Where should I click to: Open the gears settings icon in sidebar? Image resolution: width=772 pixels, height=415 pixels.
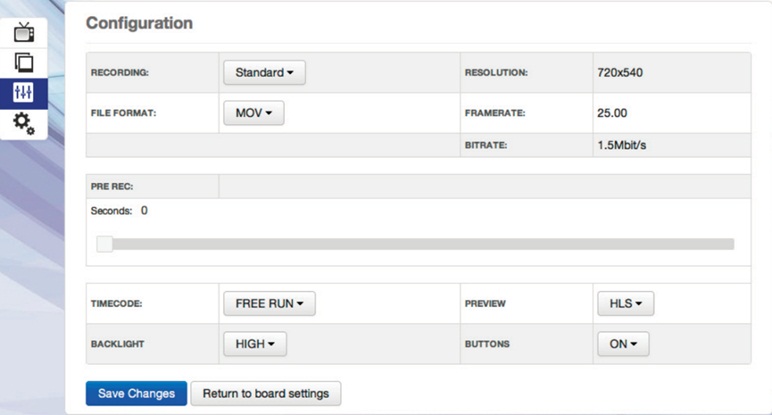[23, 123]
